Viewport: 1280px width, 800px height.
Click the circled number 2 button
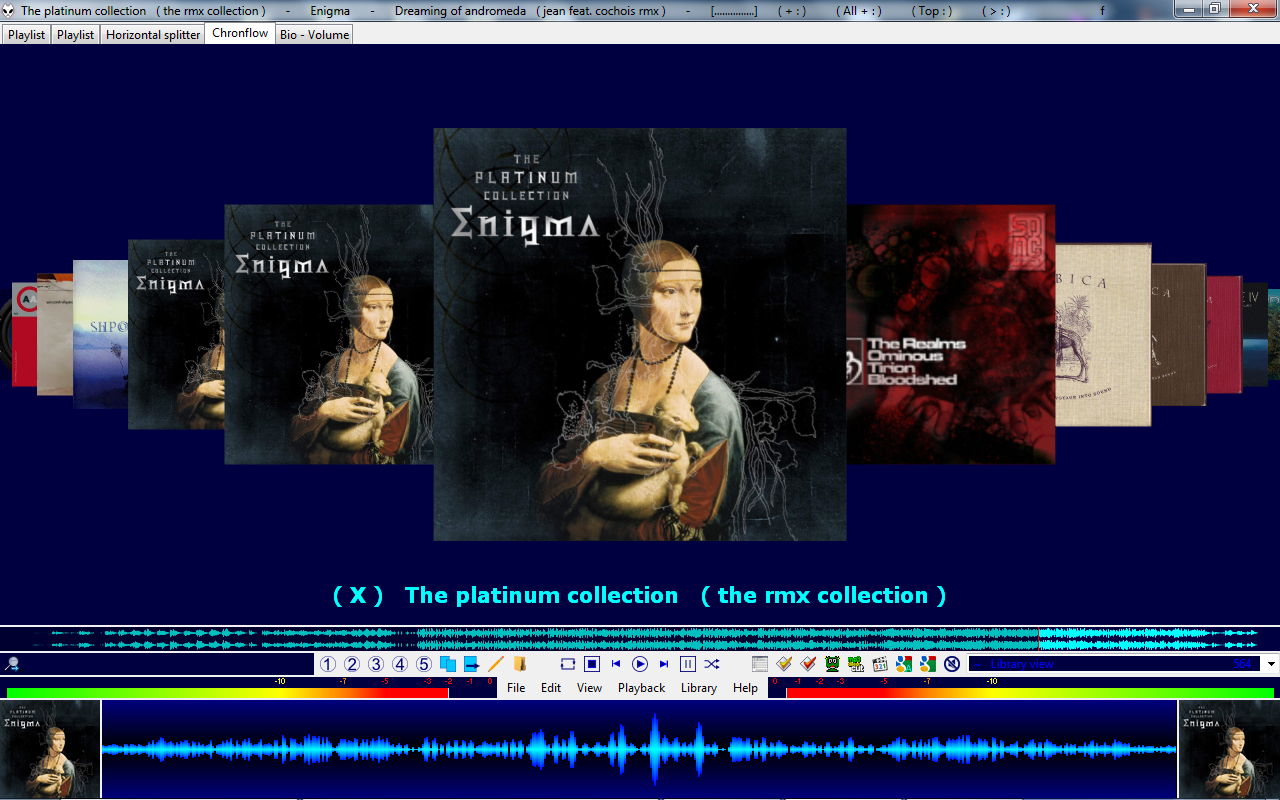pos(352,664)
